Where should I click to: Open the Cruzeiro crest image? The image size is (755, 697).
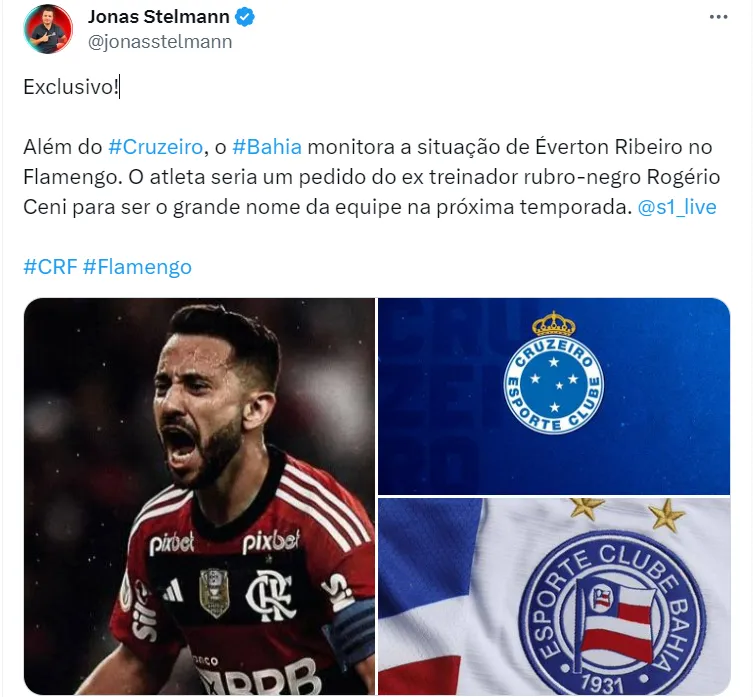554,396
